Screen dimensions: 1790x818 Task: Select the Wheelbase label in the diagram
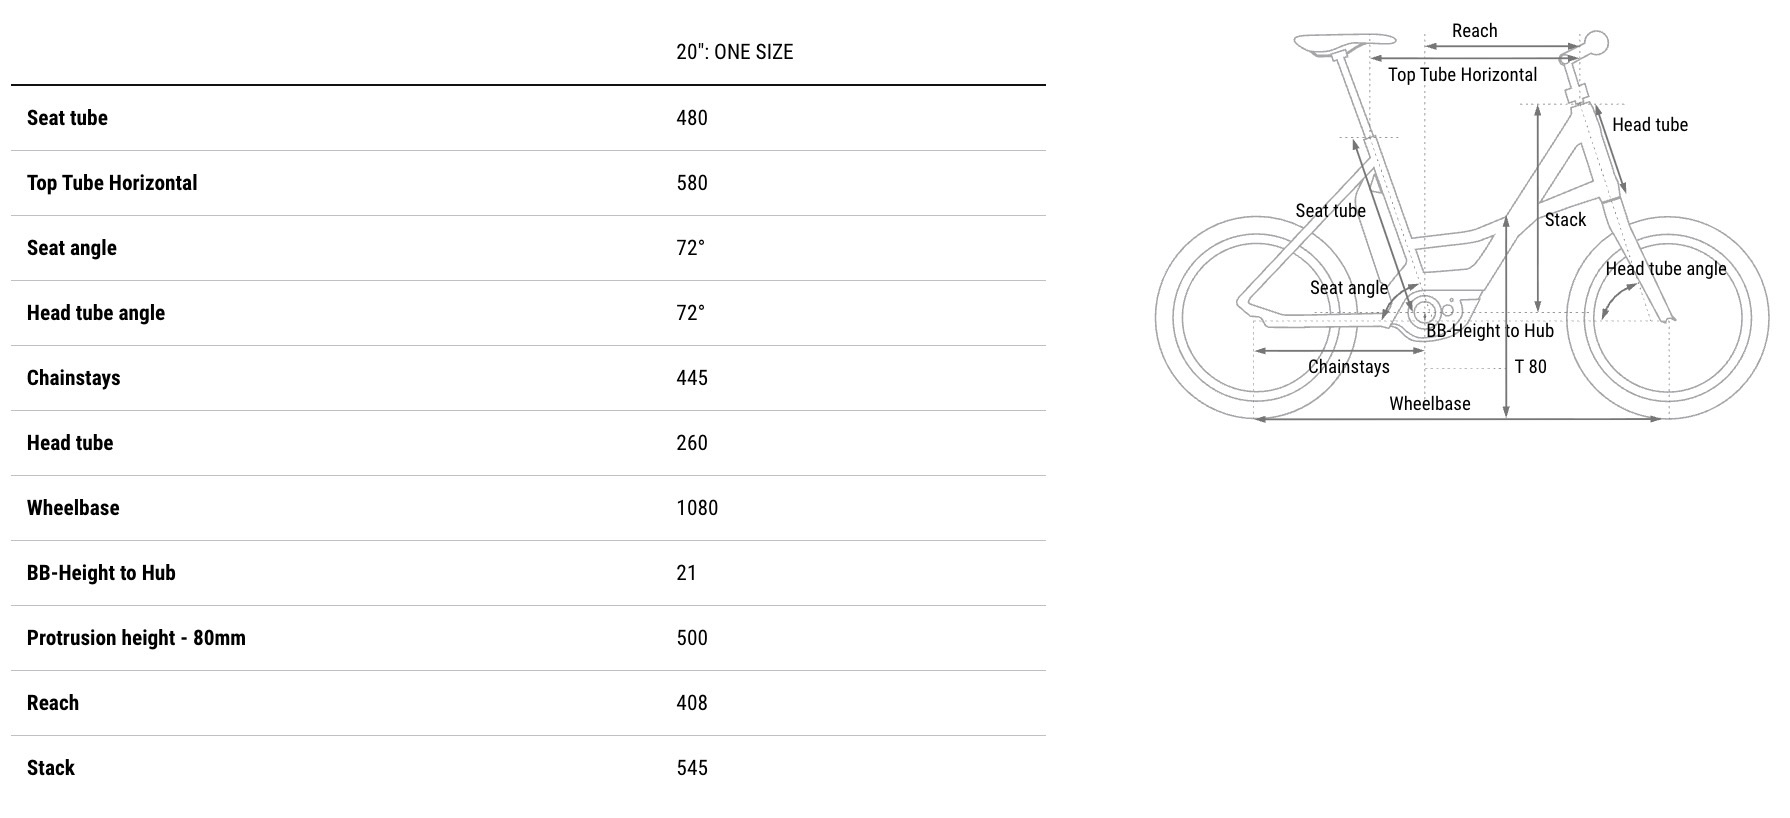tap(1429, 404)
